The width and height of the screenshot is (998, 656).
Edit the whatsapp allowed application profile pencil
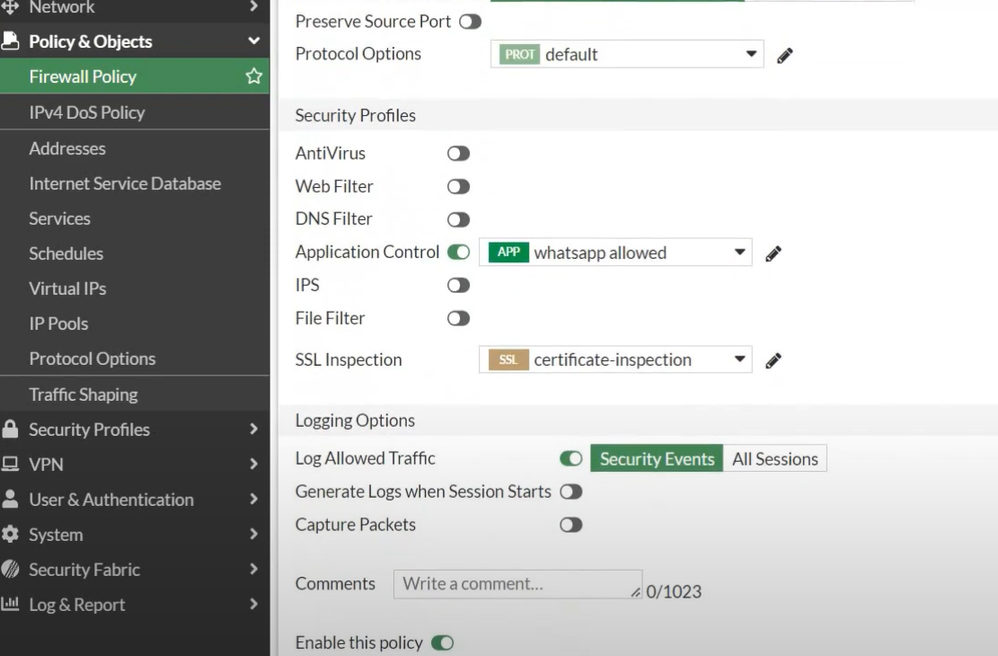coord(773,254)
